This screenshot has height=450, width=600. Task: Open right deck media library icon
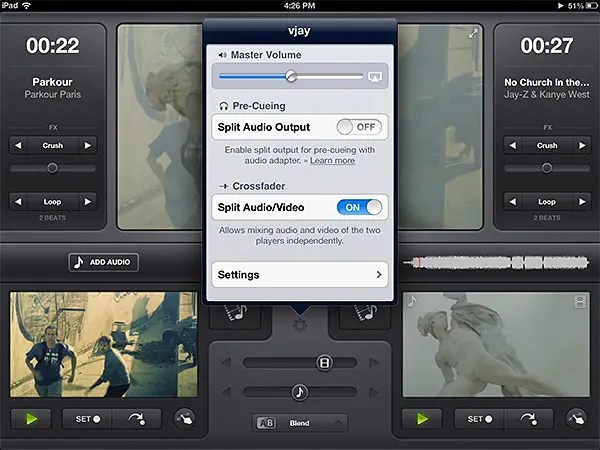tap(365, 315)
